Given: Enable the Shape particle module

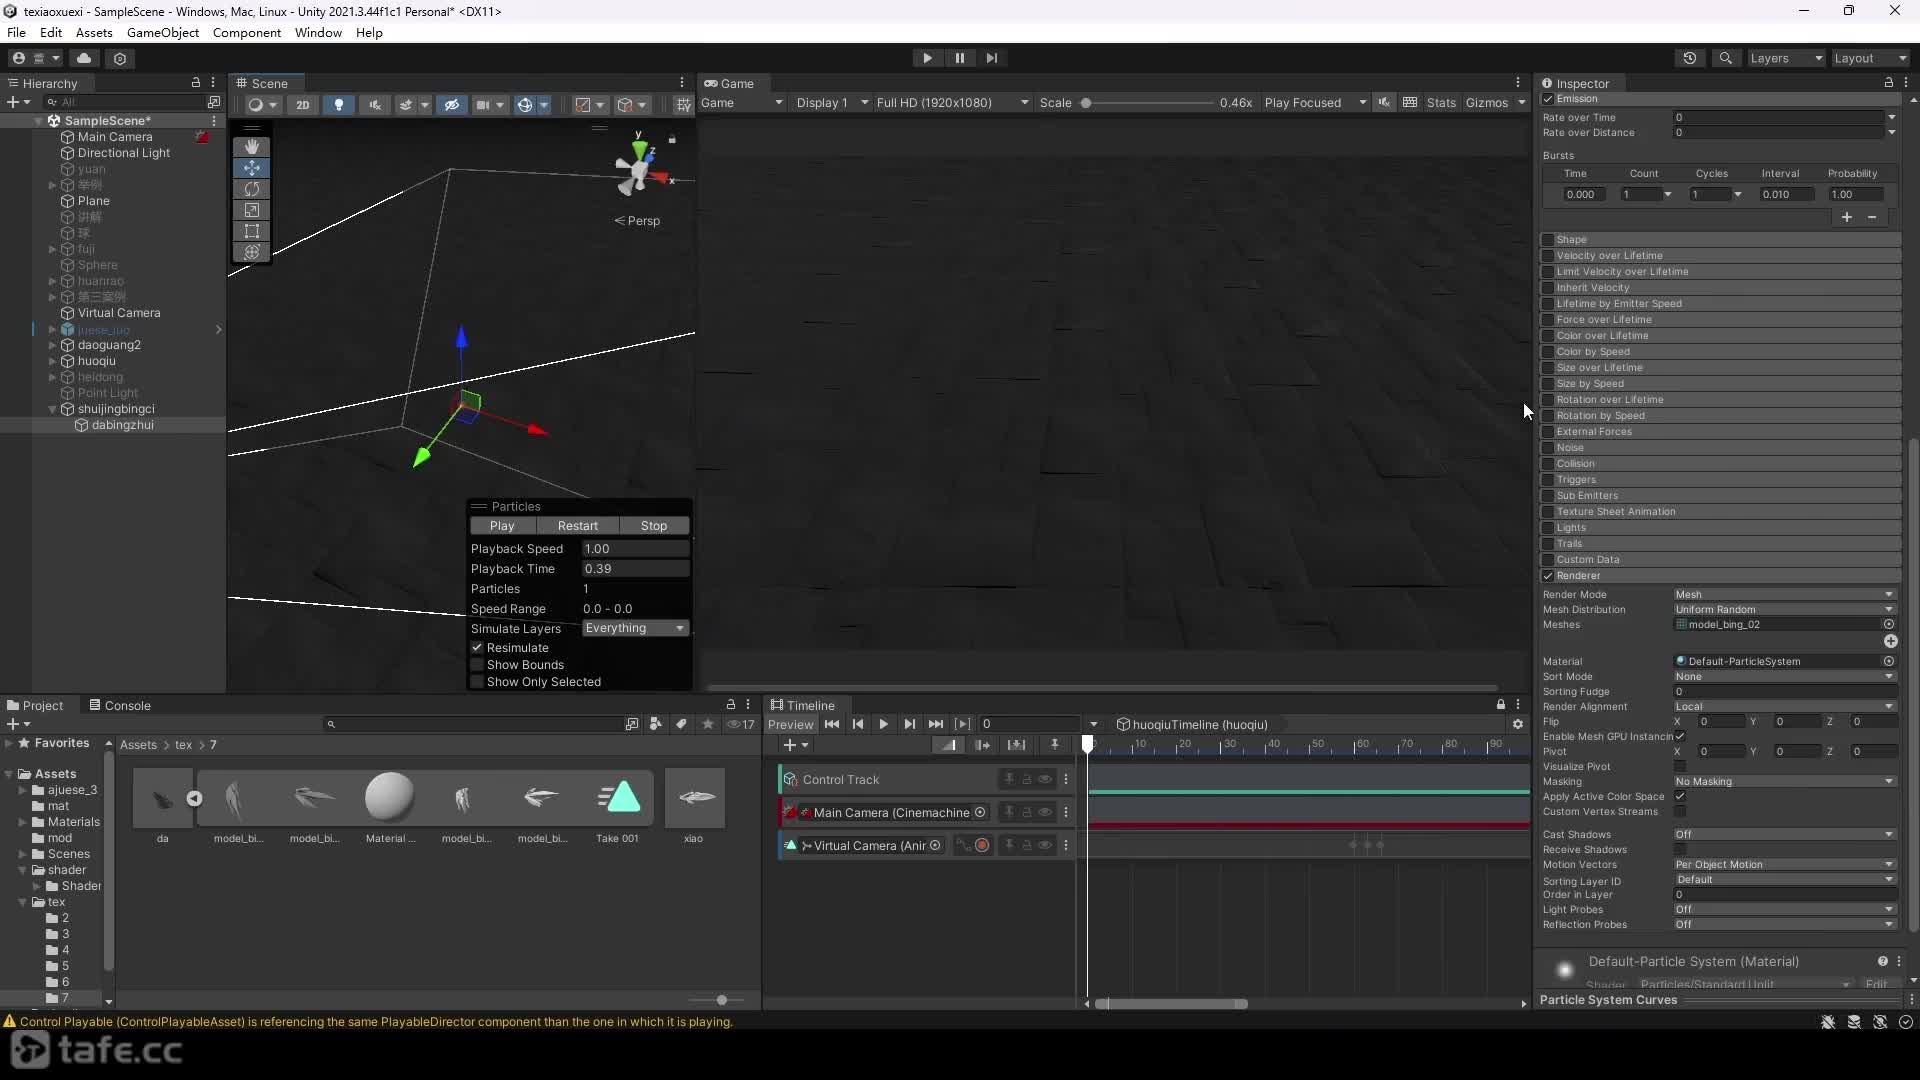Looking at the screenshot, I should pyautogui.click(x=1548, y=240).
